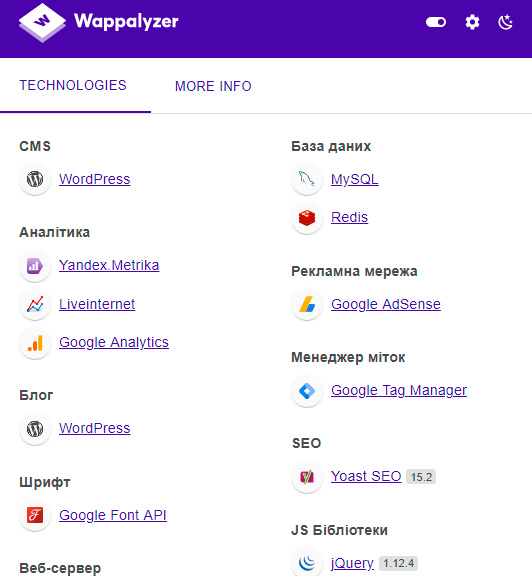
Task: Click the Yoast SEO icon
Action: point(307,477)
